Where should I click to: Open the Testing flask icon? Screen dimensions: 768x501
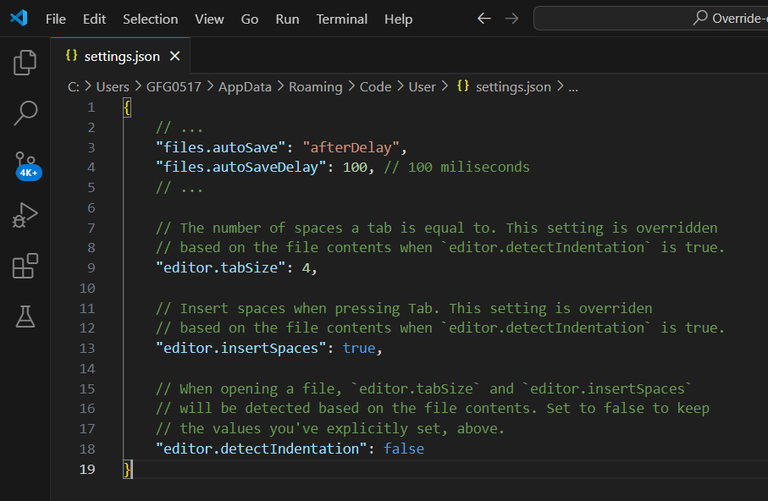25,318
